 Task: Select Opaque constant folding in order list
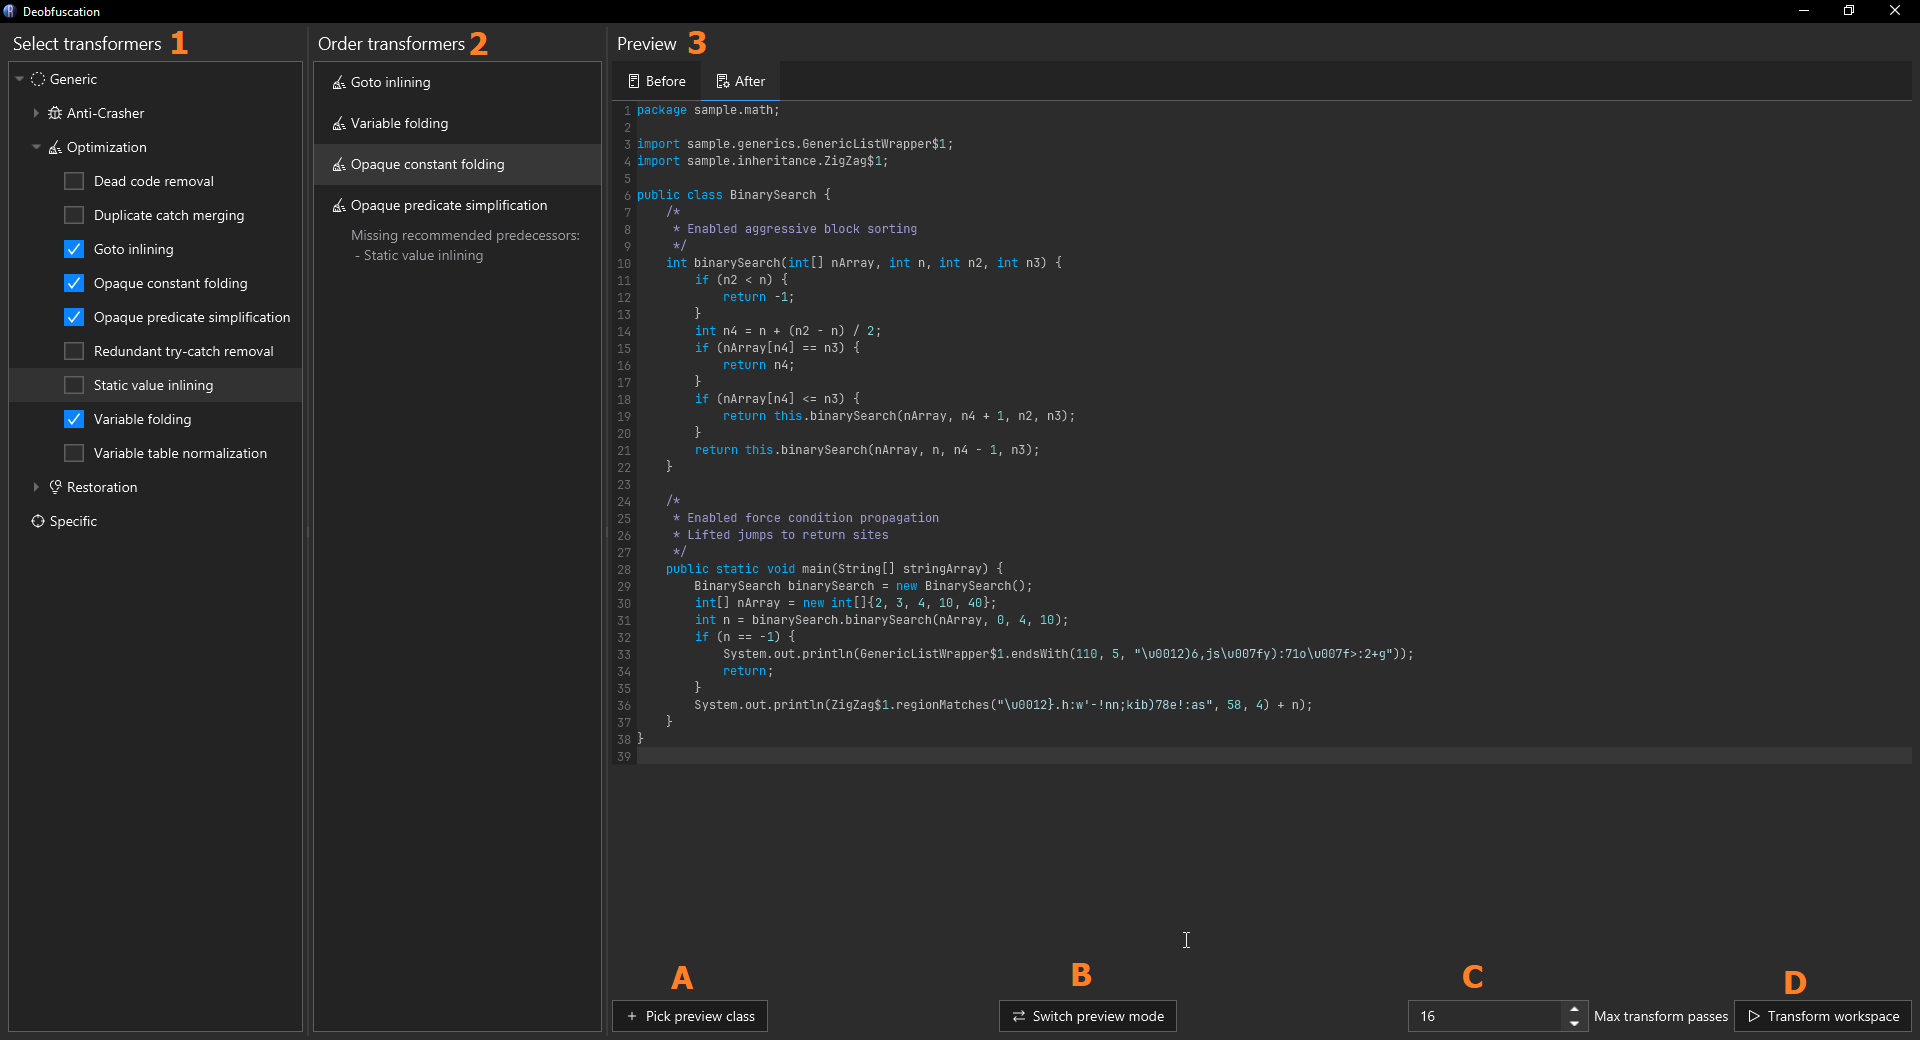(x=457, y=164)
